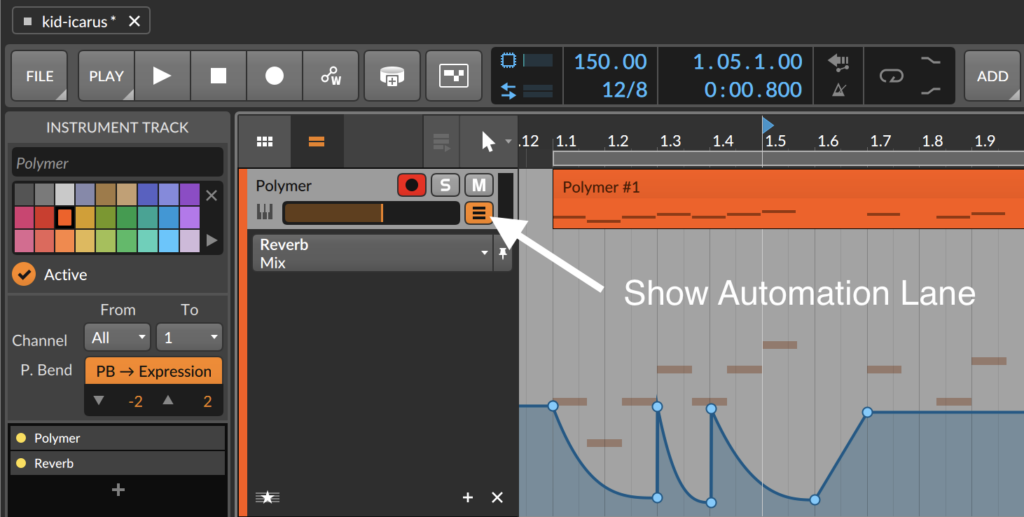Select light blue color swatch
This screenshot has width=1024, height=517.
tap(169, 240)
